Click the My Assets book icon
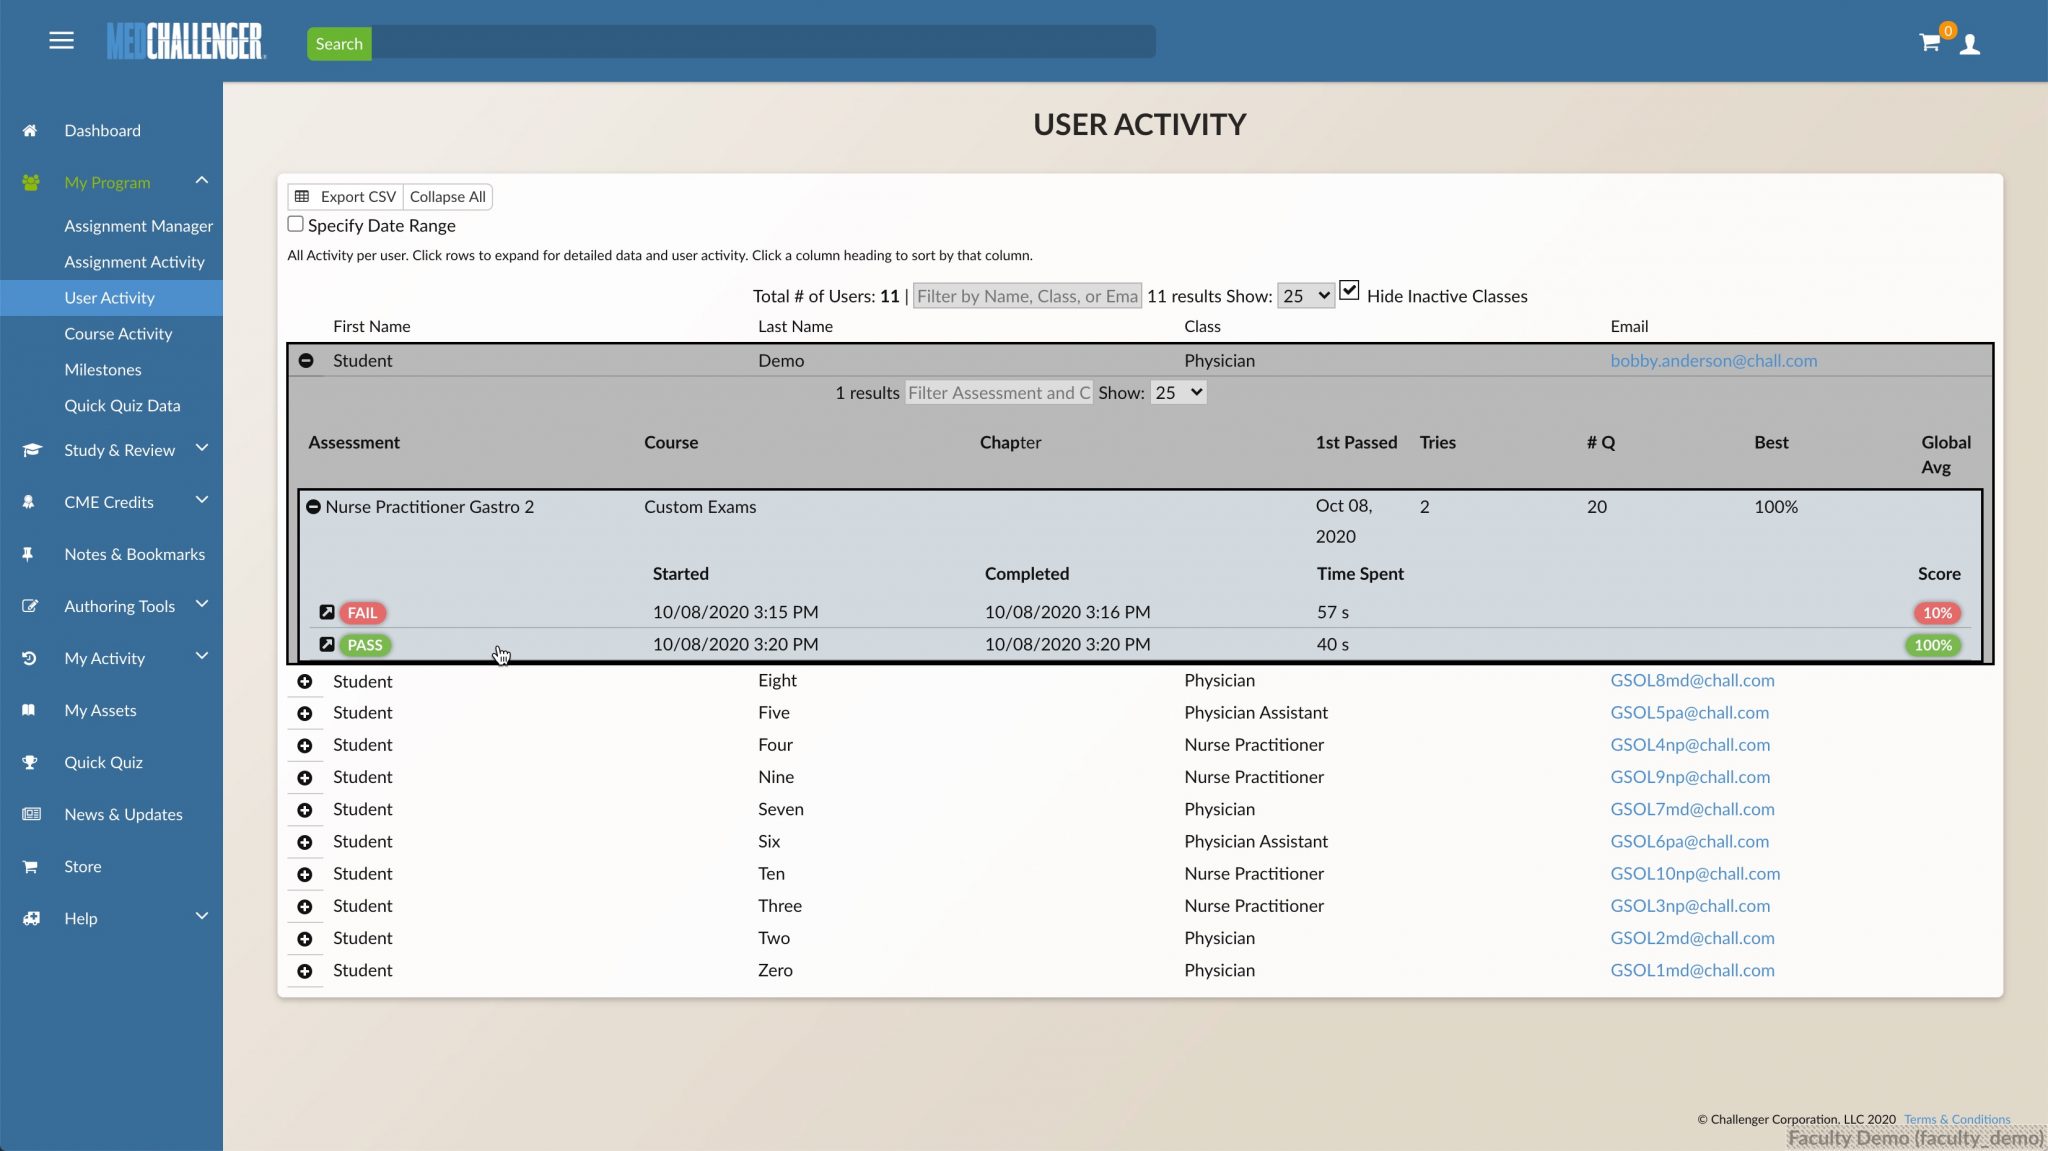Viewport: 2048px width, 1151px height. [x=29, y=710]
